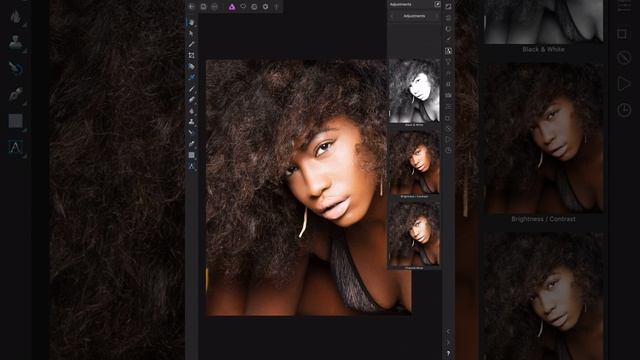640x360 pixels.
Task: Open the question mark help icon
Action: [x=448, y=353]
